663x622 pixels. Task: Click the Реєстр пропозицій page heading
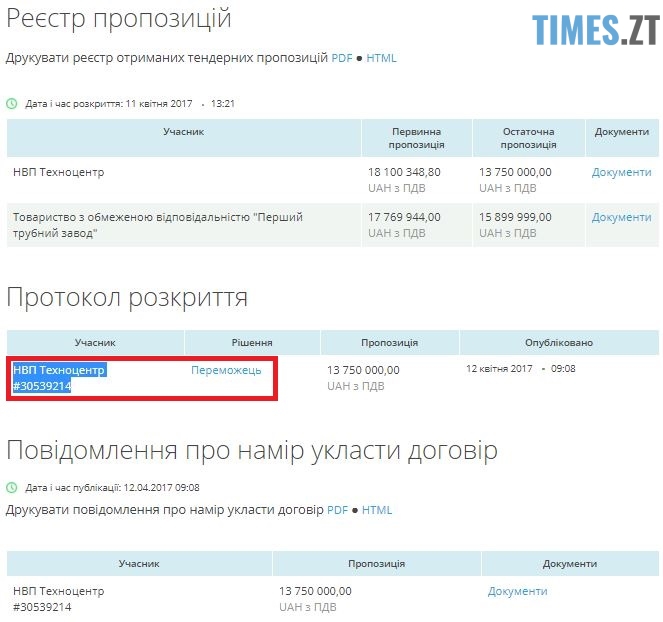point(119,18)
